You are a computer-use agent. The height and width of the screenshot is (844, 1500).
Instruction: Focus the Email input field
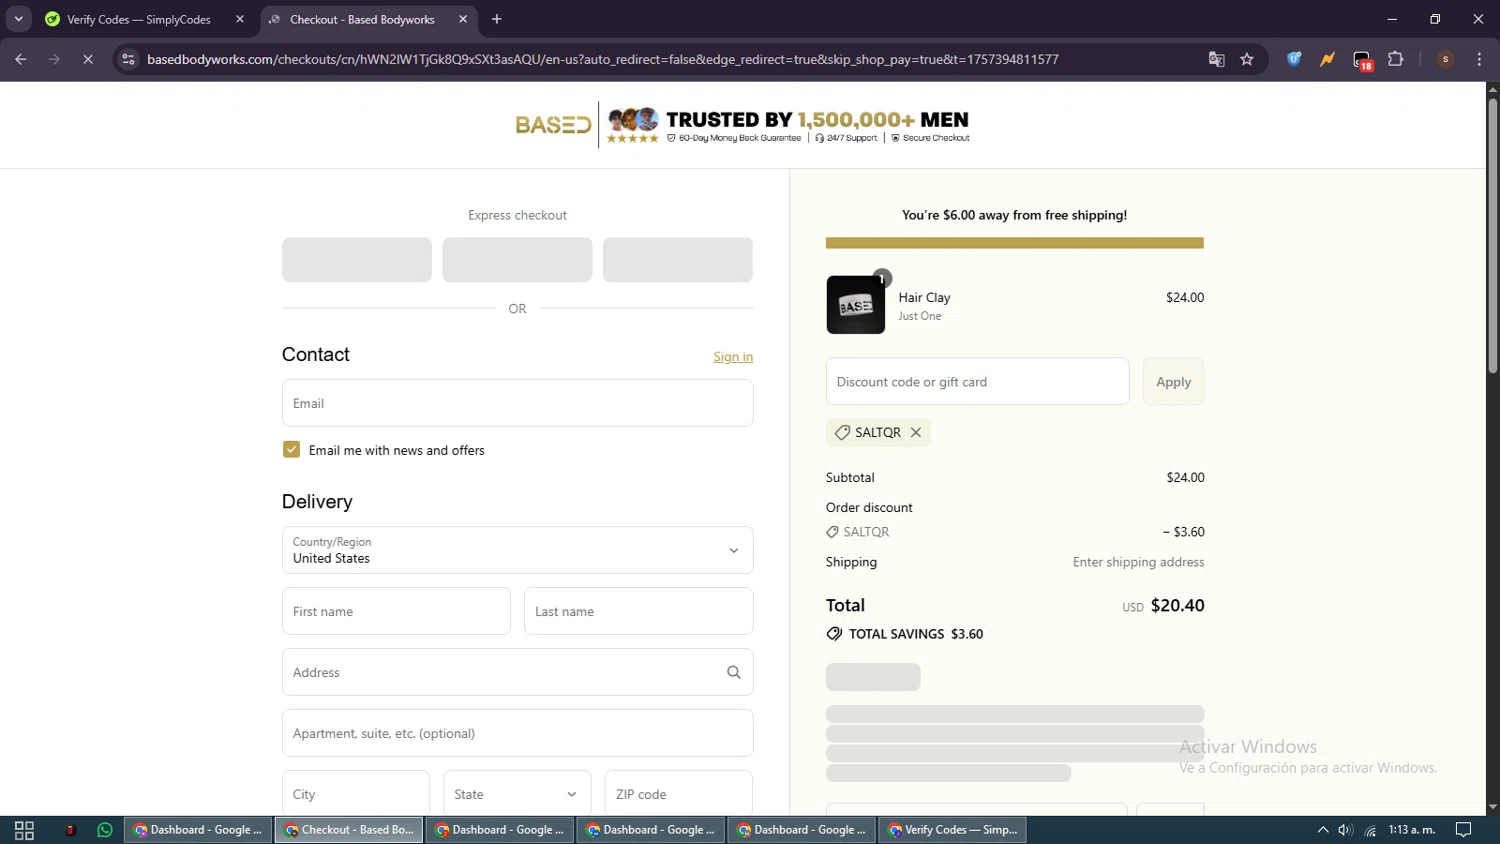point(517,403)
